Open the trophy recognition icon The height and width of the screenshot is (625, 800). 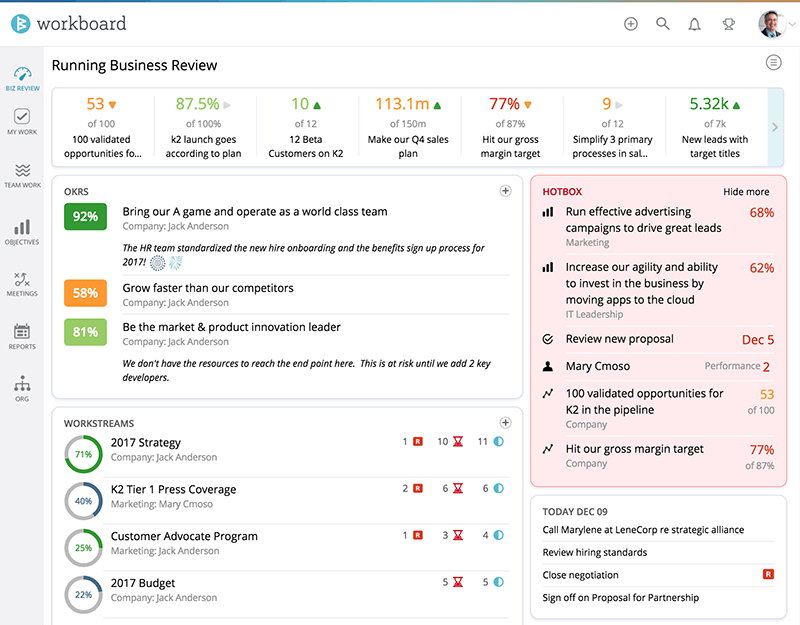click(729, 24)
